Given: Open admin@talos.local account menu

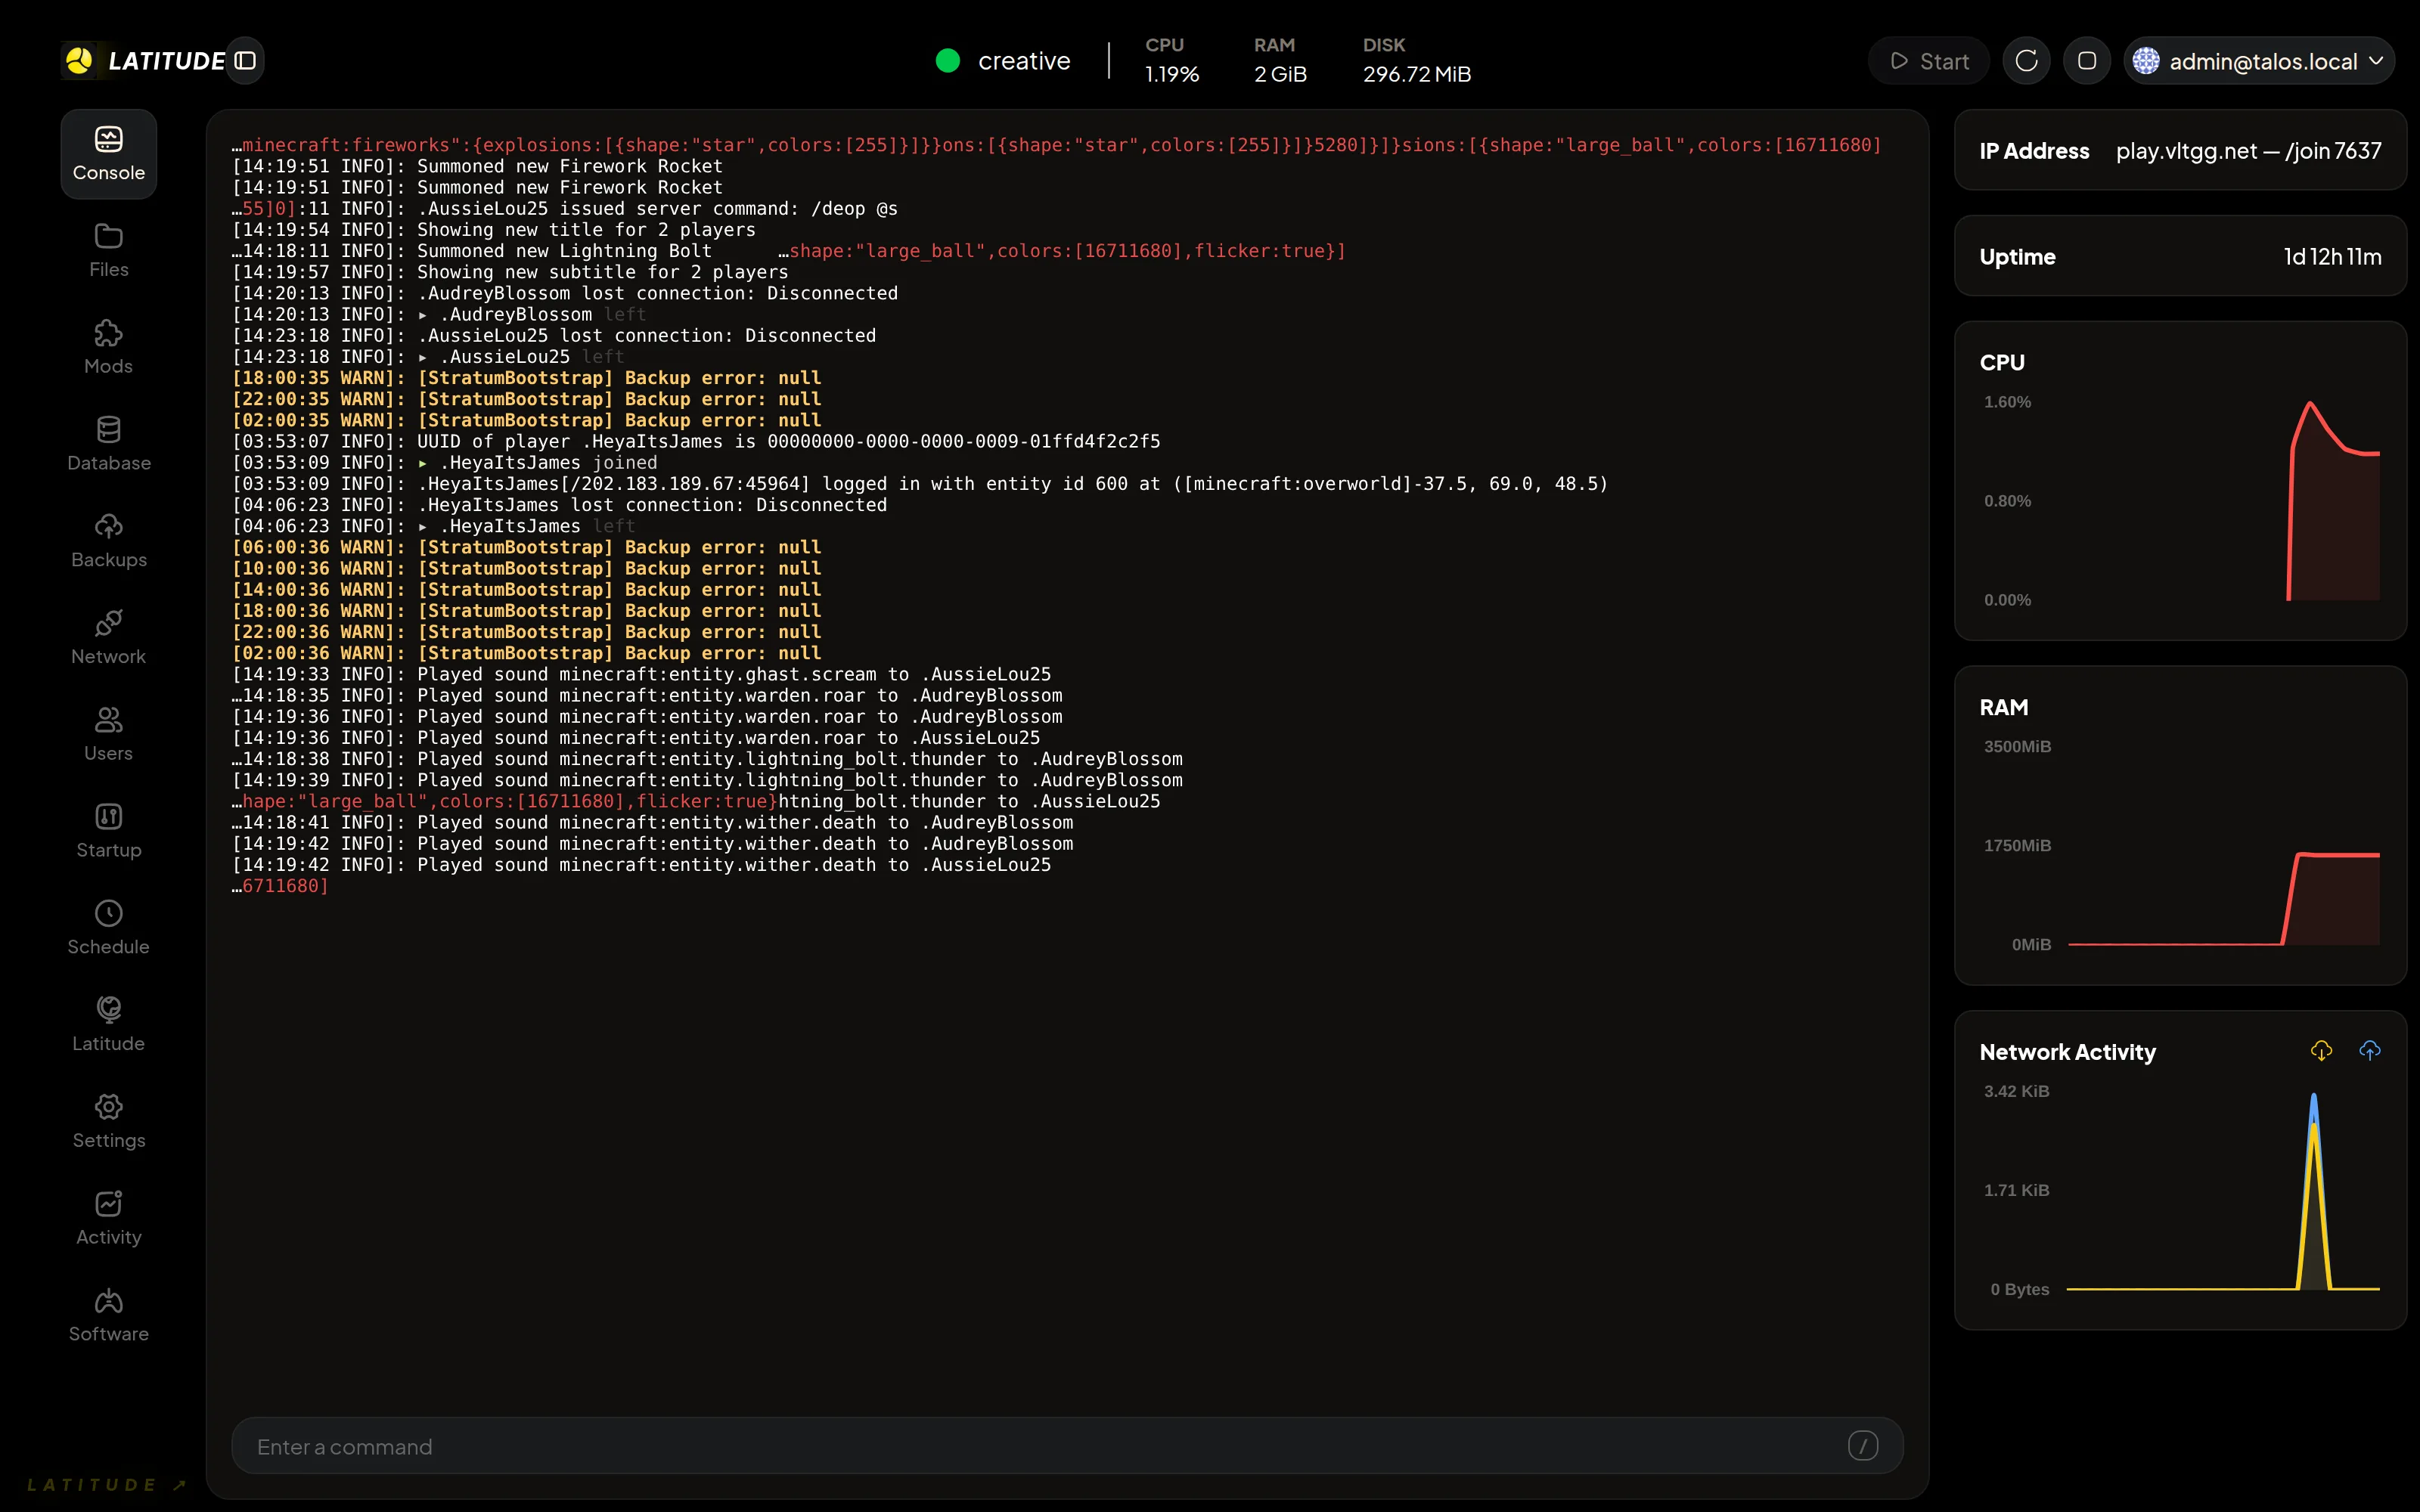Looking at the screenshot, I should pos(2259,61).
